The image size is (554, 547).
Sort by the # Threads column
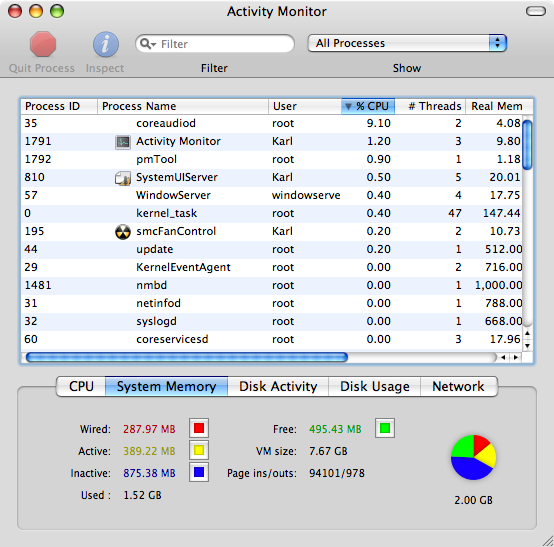pos(430,106)
